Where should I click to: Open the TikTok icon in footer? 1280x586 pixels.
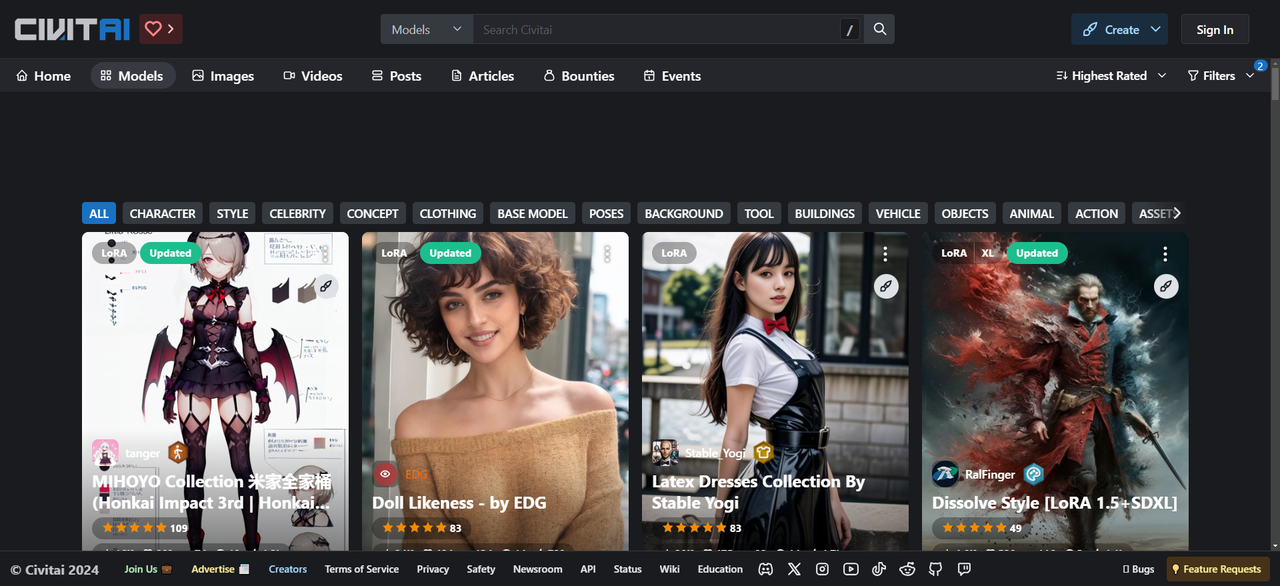coord(879,569)
